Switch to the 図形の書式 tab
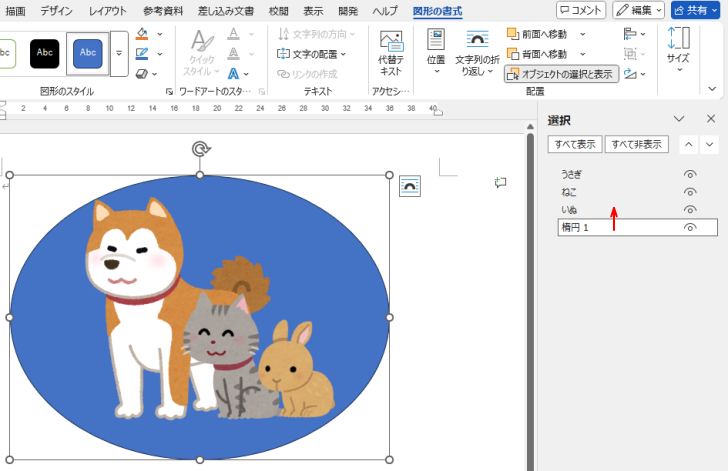 click(x=438, y=11)
